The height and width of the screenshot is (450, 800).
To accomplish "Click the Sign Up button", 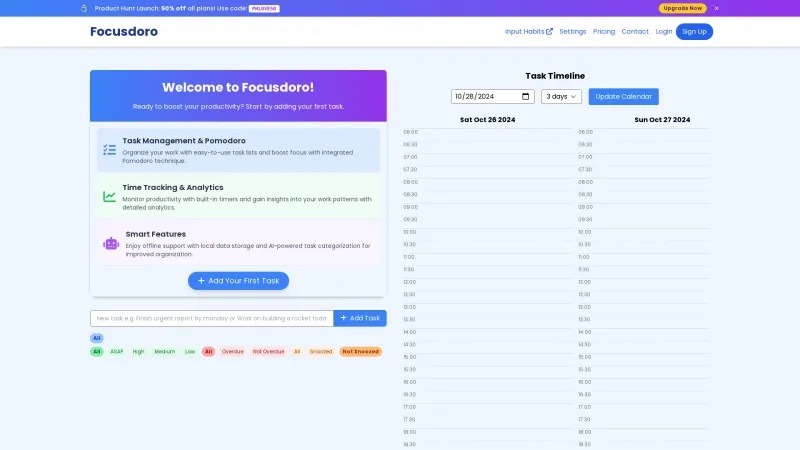I will pyautogui.click(x=694, y=32).
